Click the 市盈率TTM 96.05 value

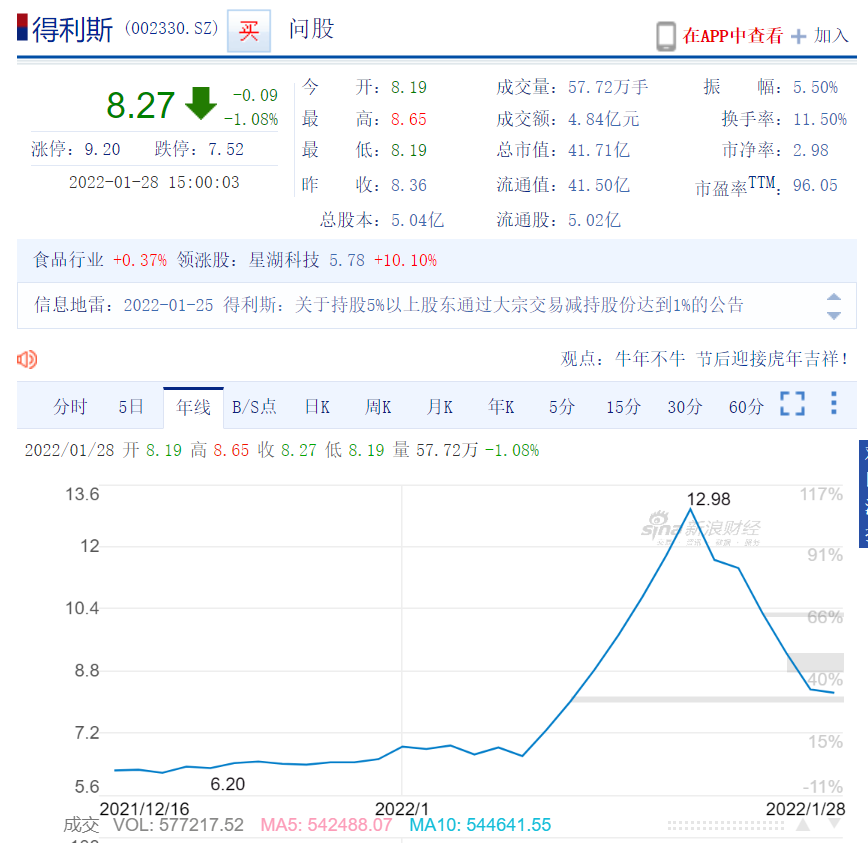815,185
